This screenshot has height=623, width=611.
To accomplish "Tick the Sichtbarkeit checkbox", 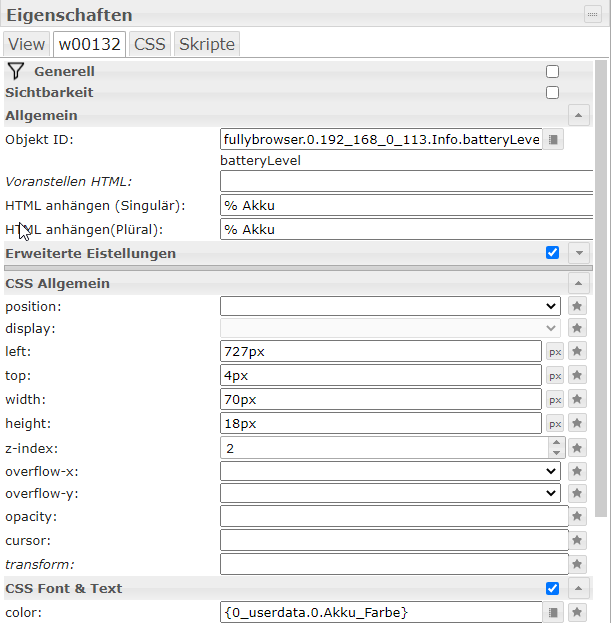I will pos(552,93).
